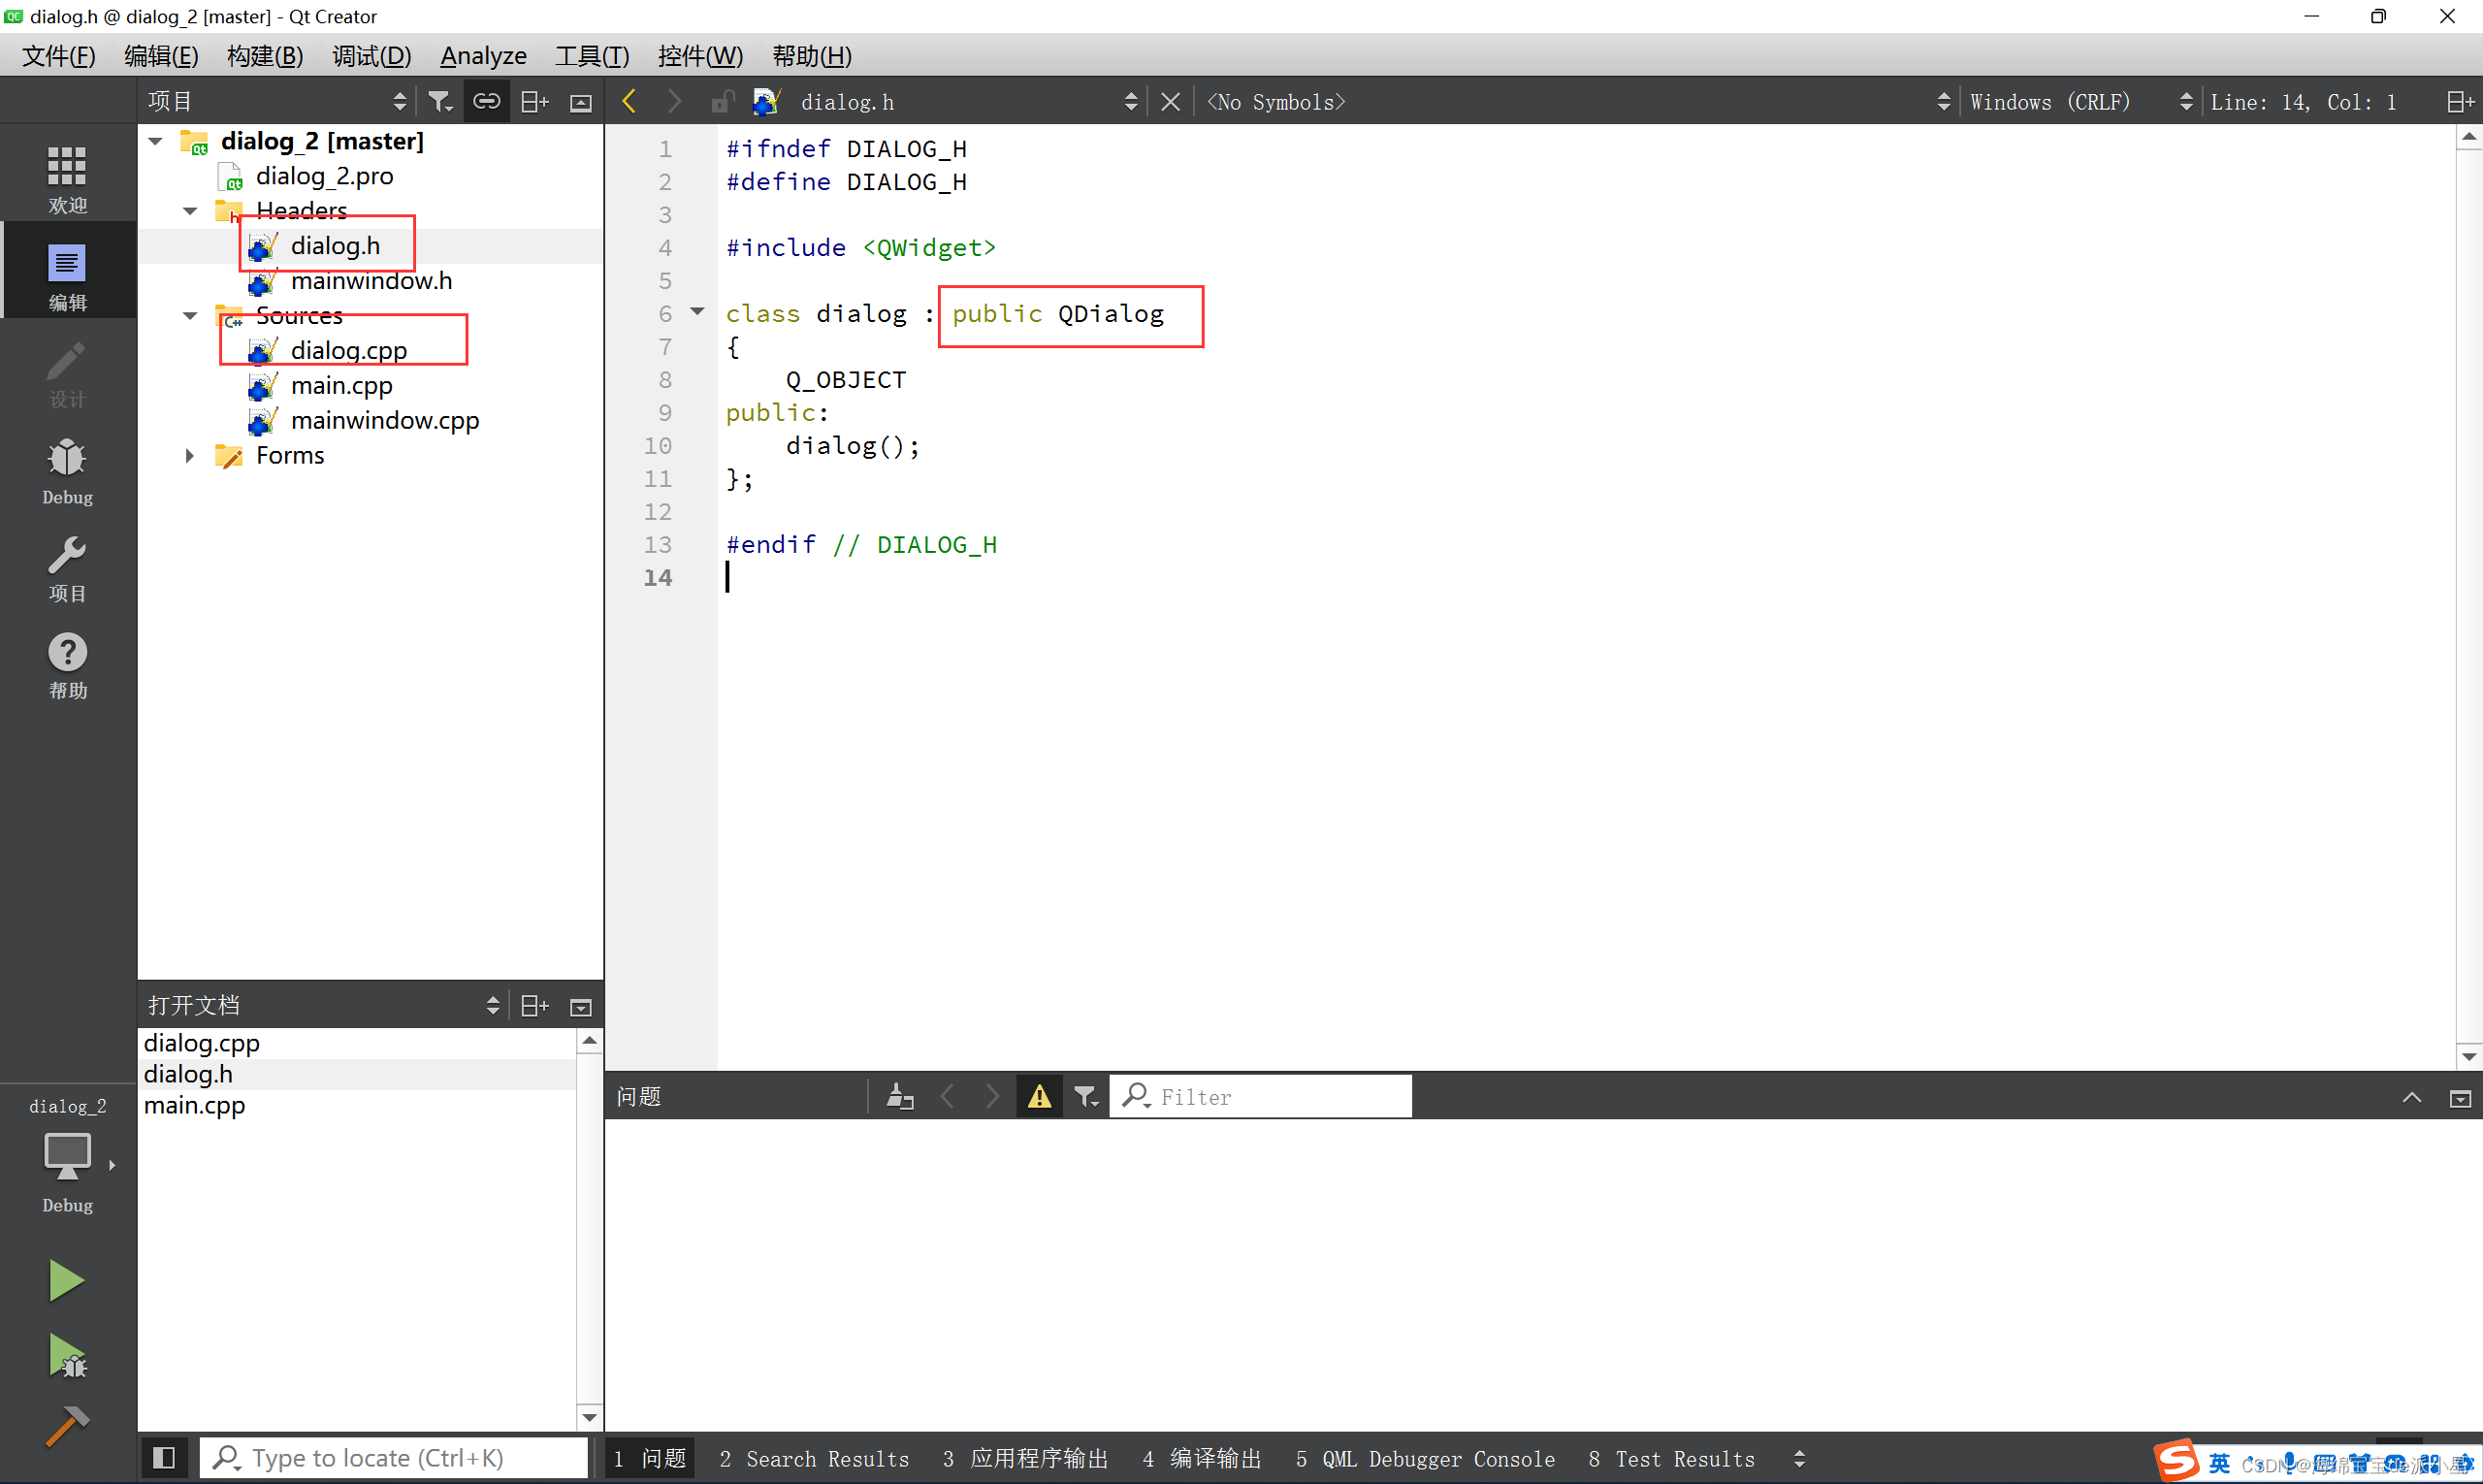Change Windows (CRLF) line ending setting
Image resolution: width=2483 pixels, height=1484 pixels.
[x=2082, y=102]
